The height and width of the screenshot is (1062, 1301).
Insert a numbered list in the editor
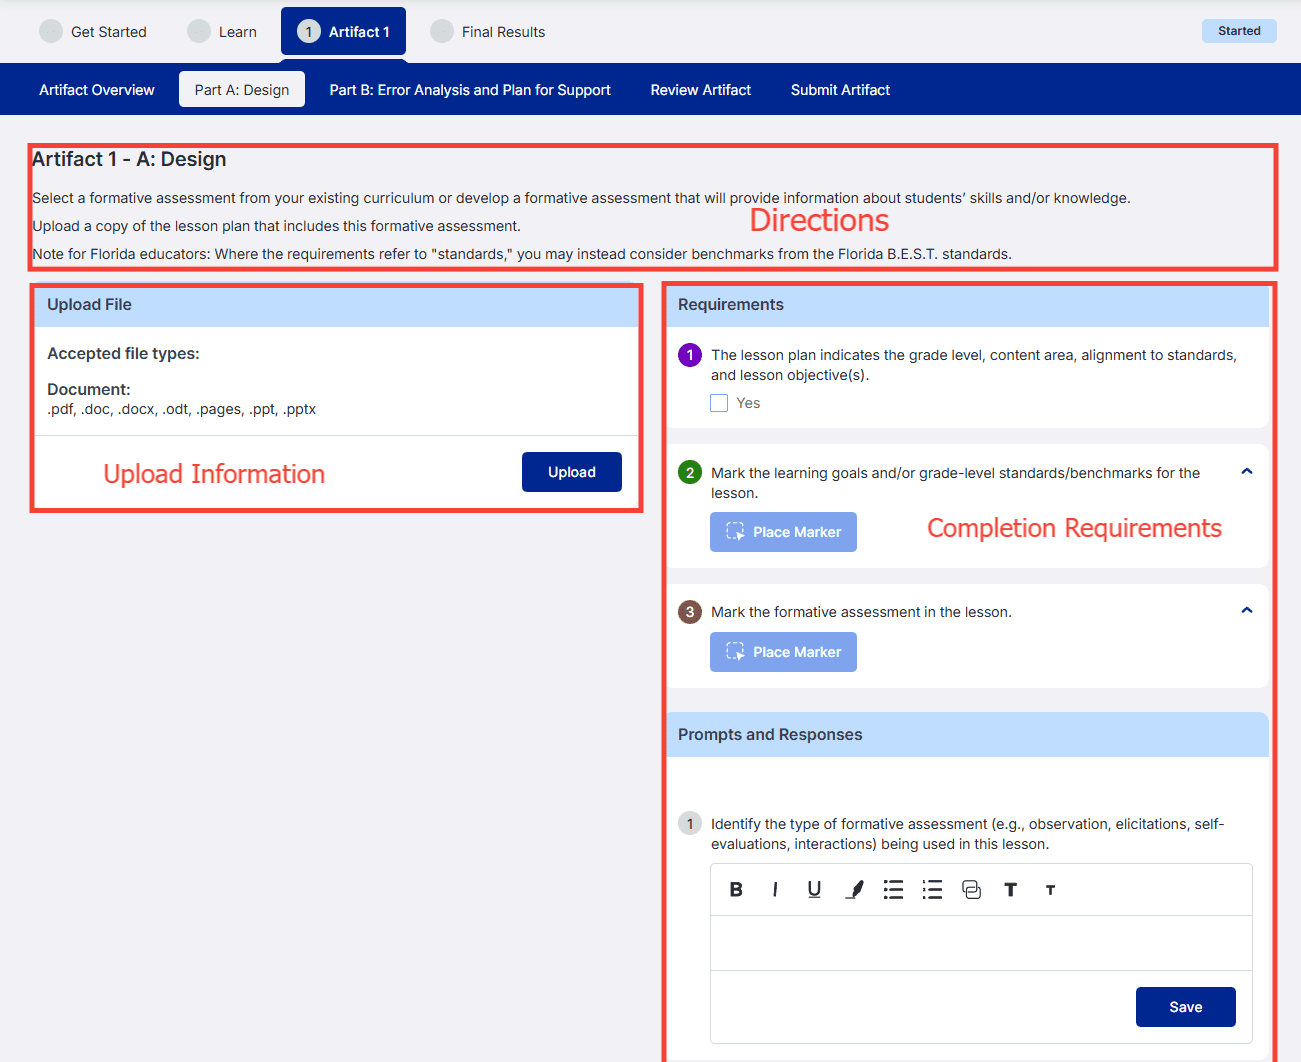tap(932, 889)
